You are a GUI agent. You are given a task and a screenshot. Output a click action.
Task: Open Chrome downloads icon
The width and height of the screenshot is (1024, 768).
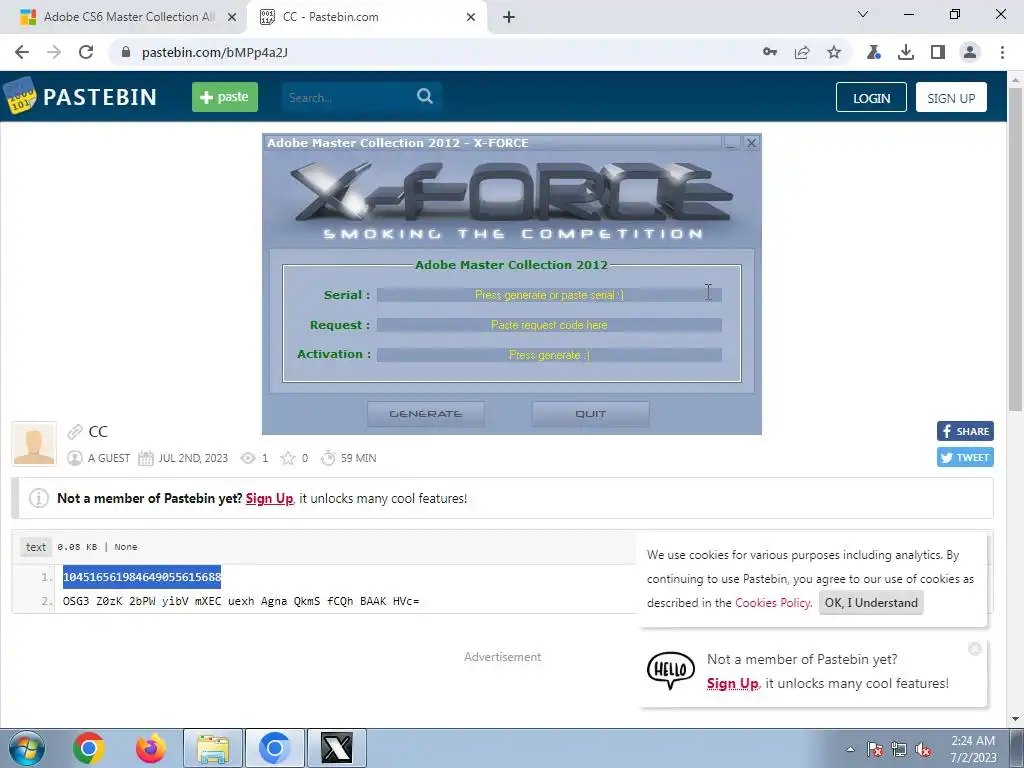pyautogui.click(x=906, y=52)
